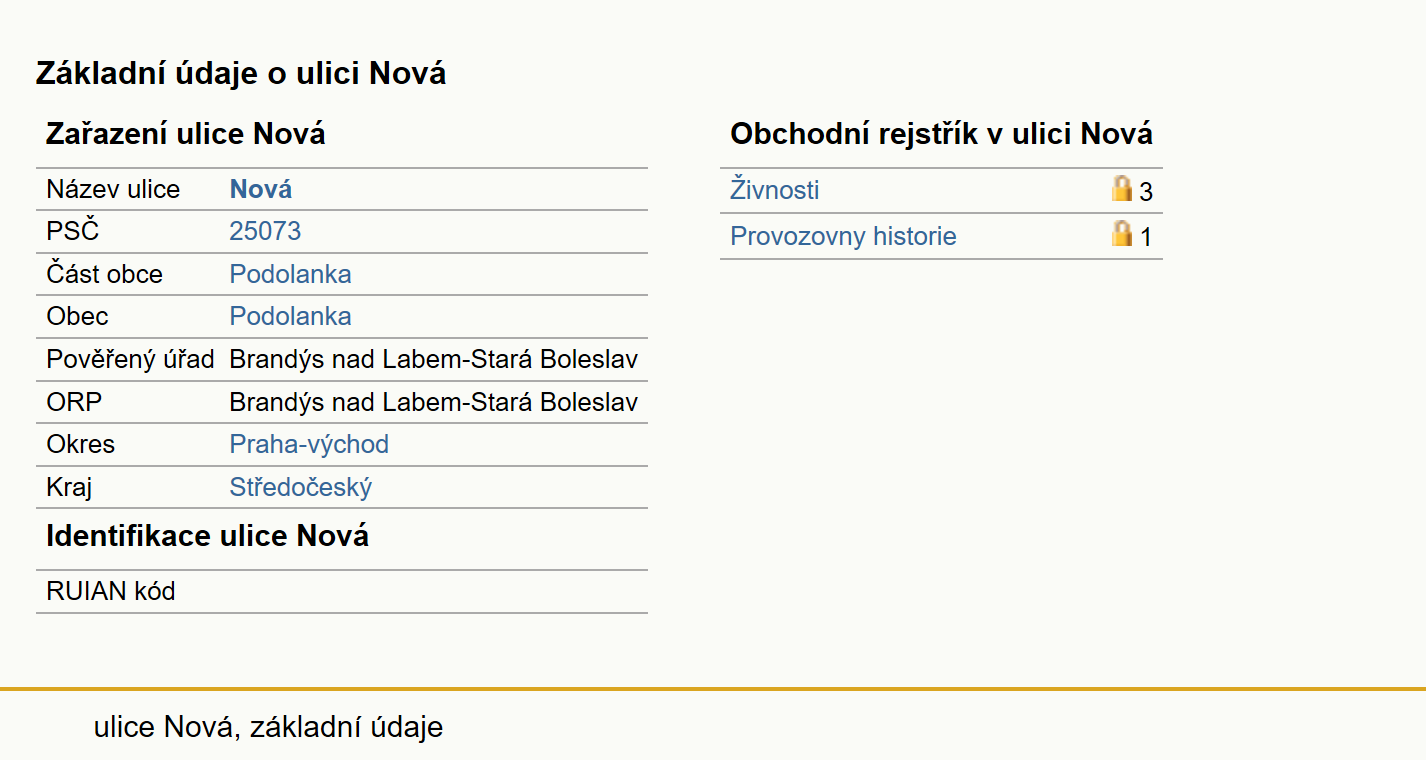Open the Praha-východ district link

click(x=309, y=444)
